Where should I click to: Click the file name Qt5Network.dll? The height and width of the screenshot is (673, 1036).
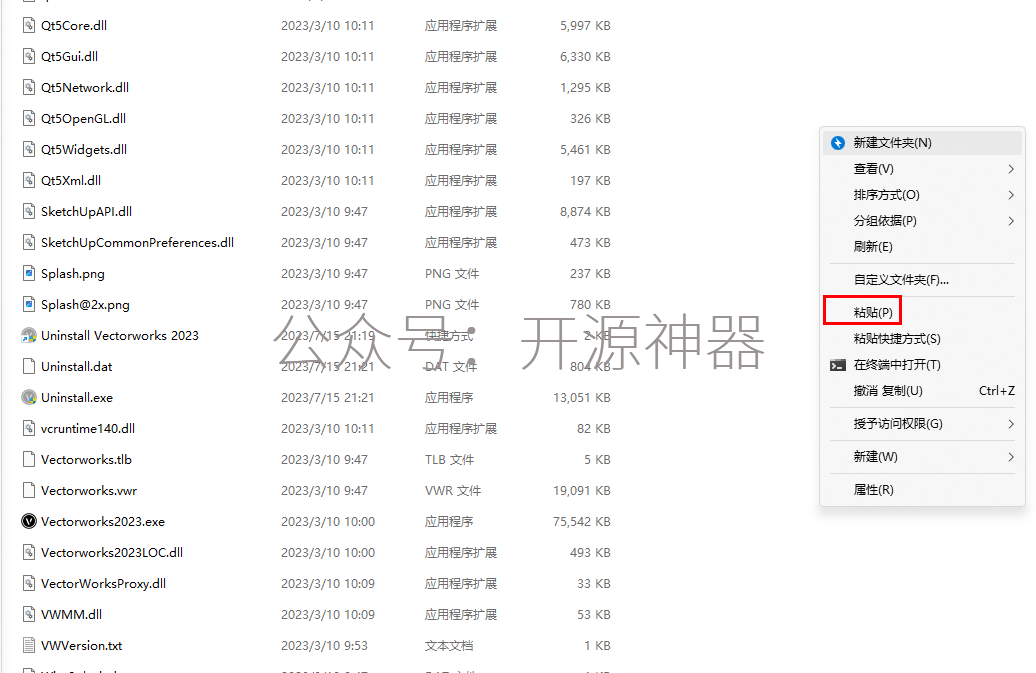(85, 88)
